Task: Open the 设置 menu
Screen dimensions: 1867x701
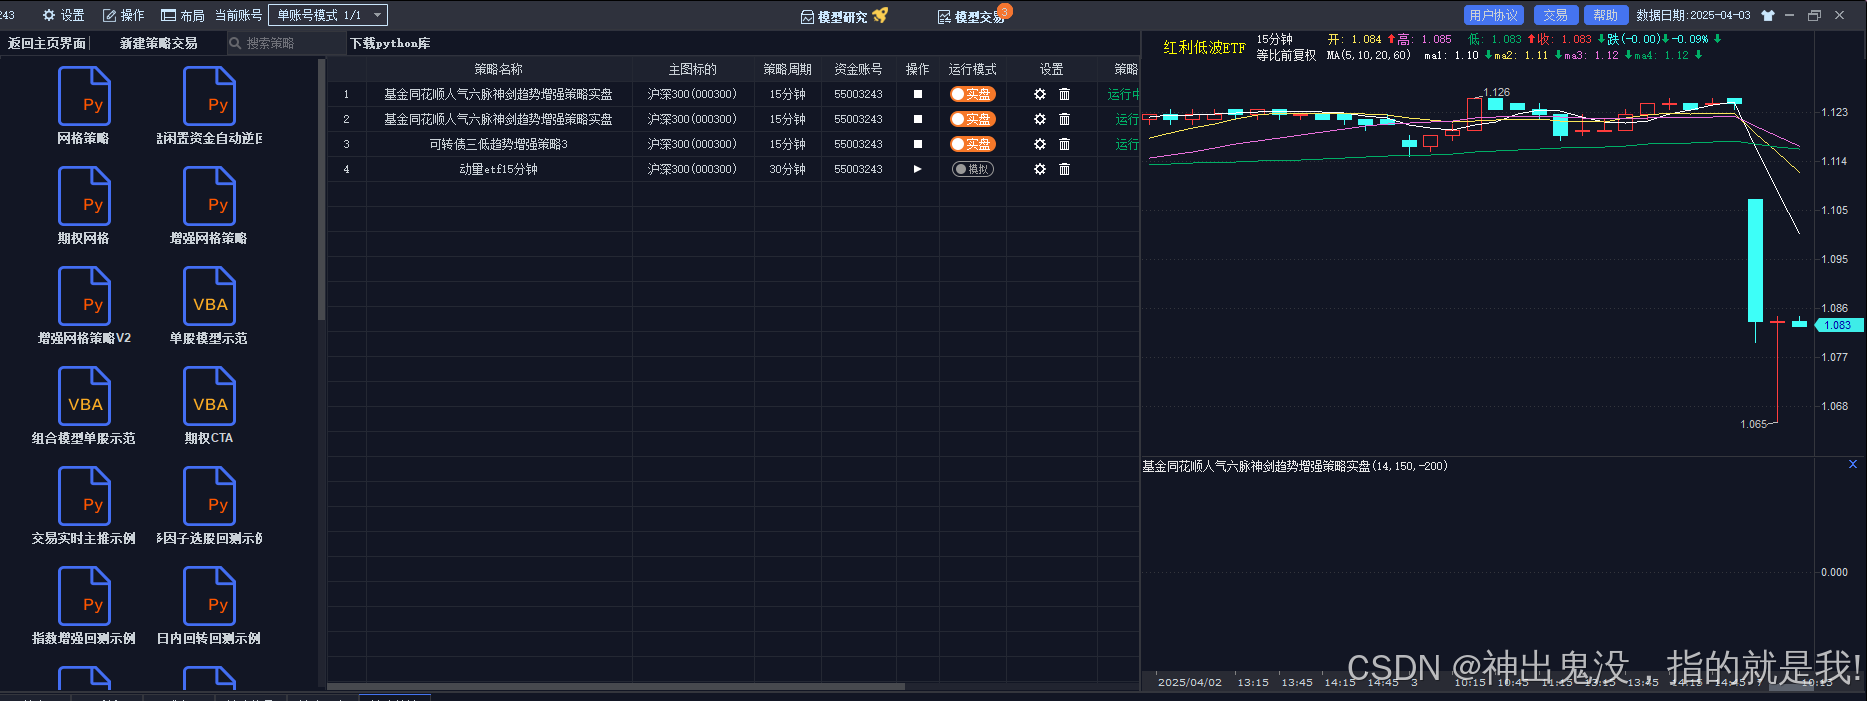Action: coord(63,15)
